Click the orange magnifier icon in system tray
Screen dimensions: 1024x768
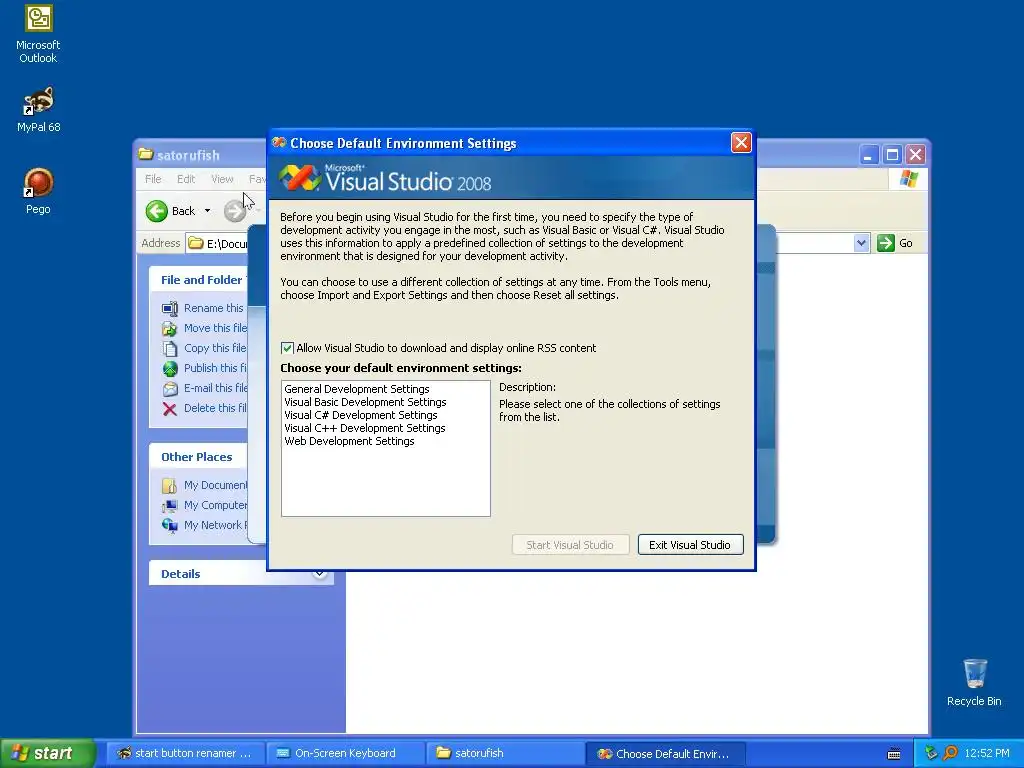point(950,753)
